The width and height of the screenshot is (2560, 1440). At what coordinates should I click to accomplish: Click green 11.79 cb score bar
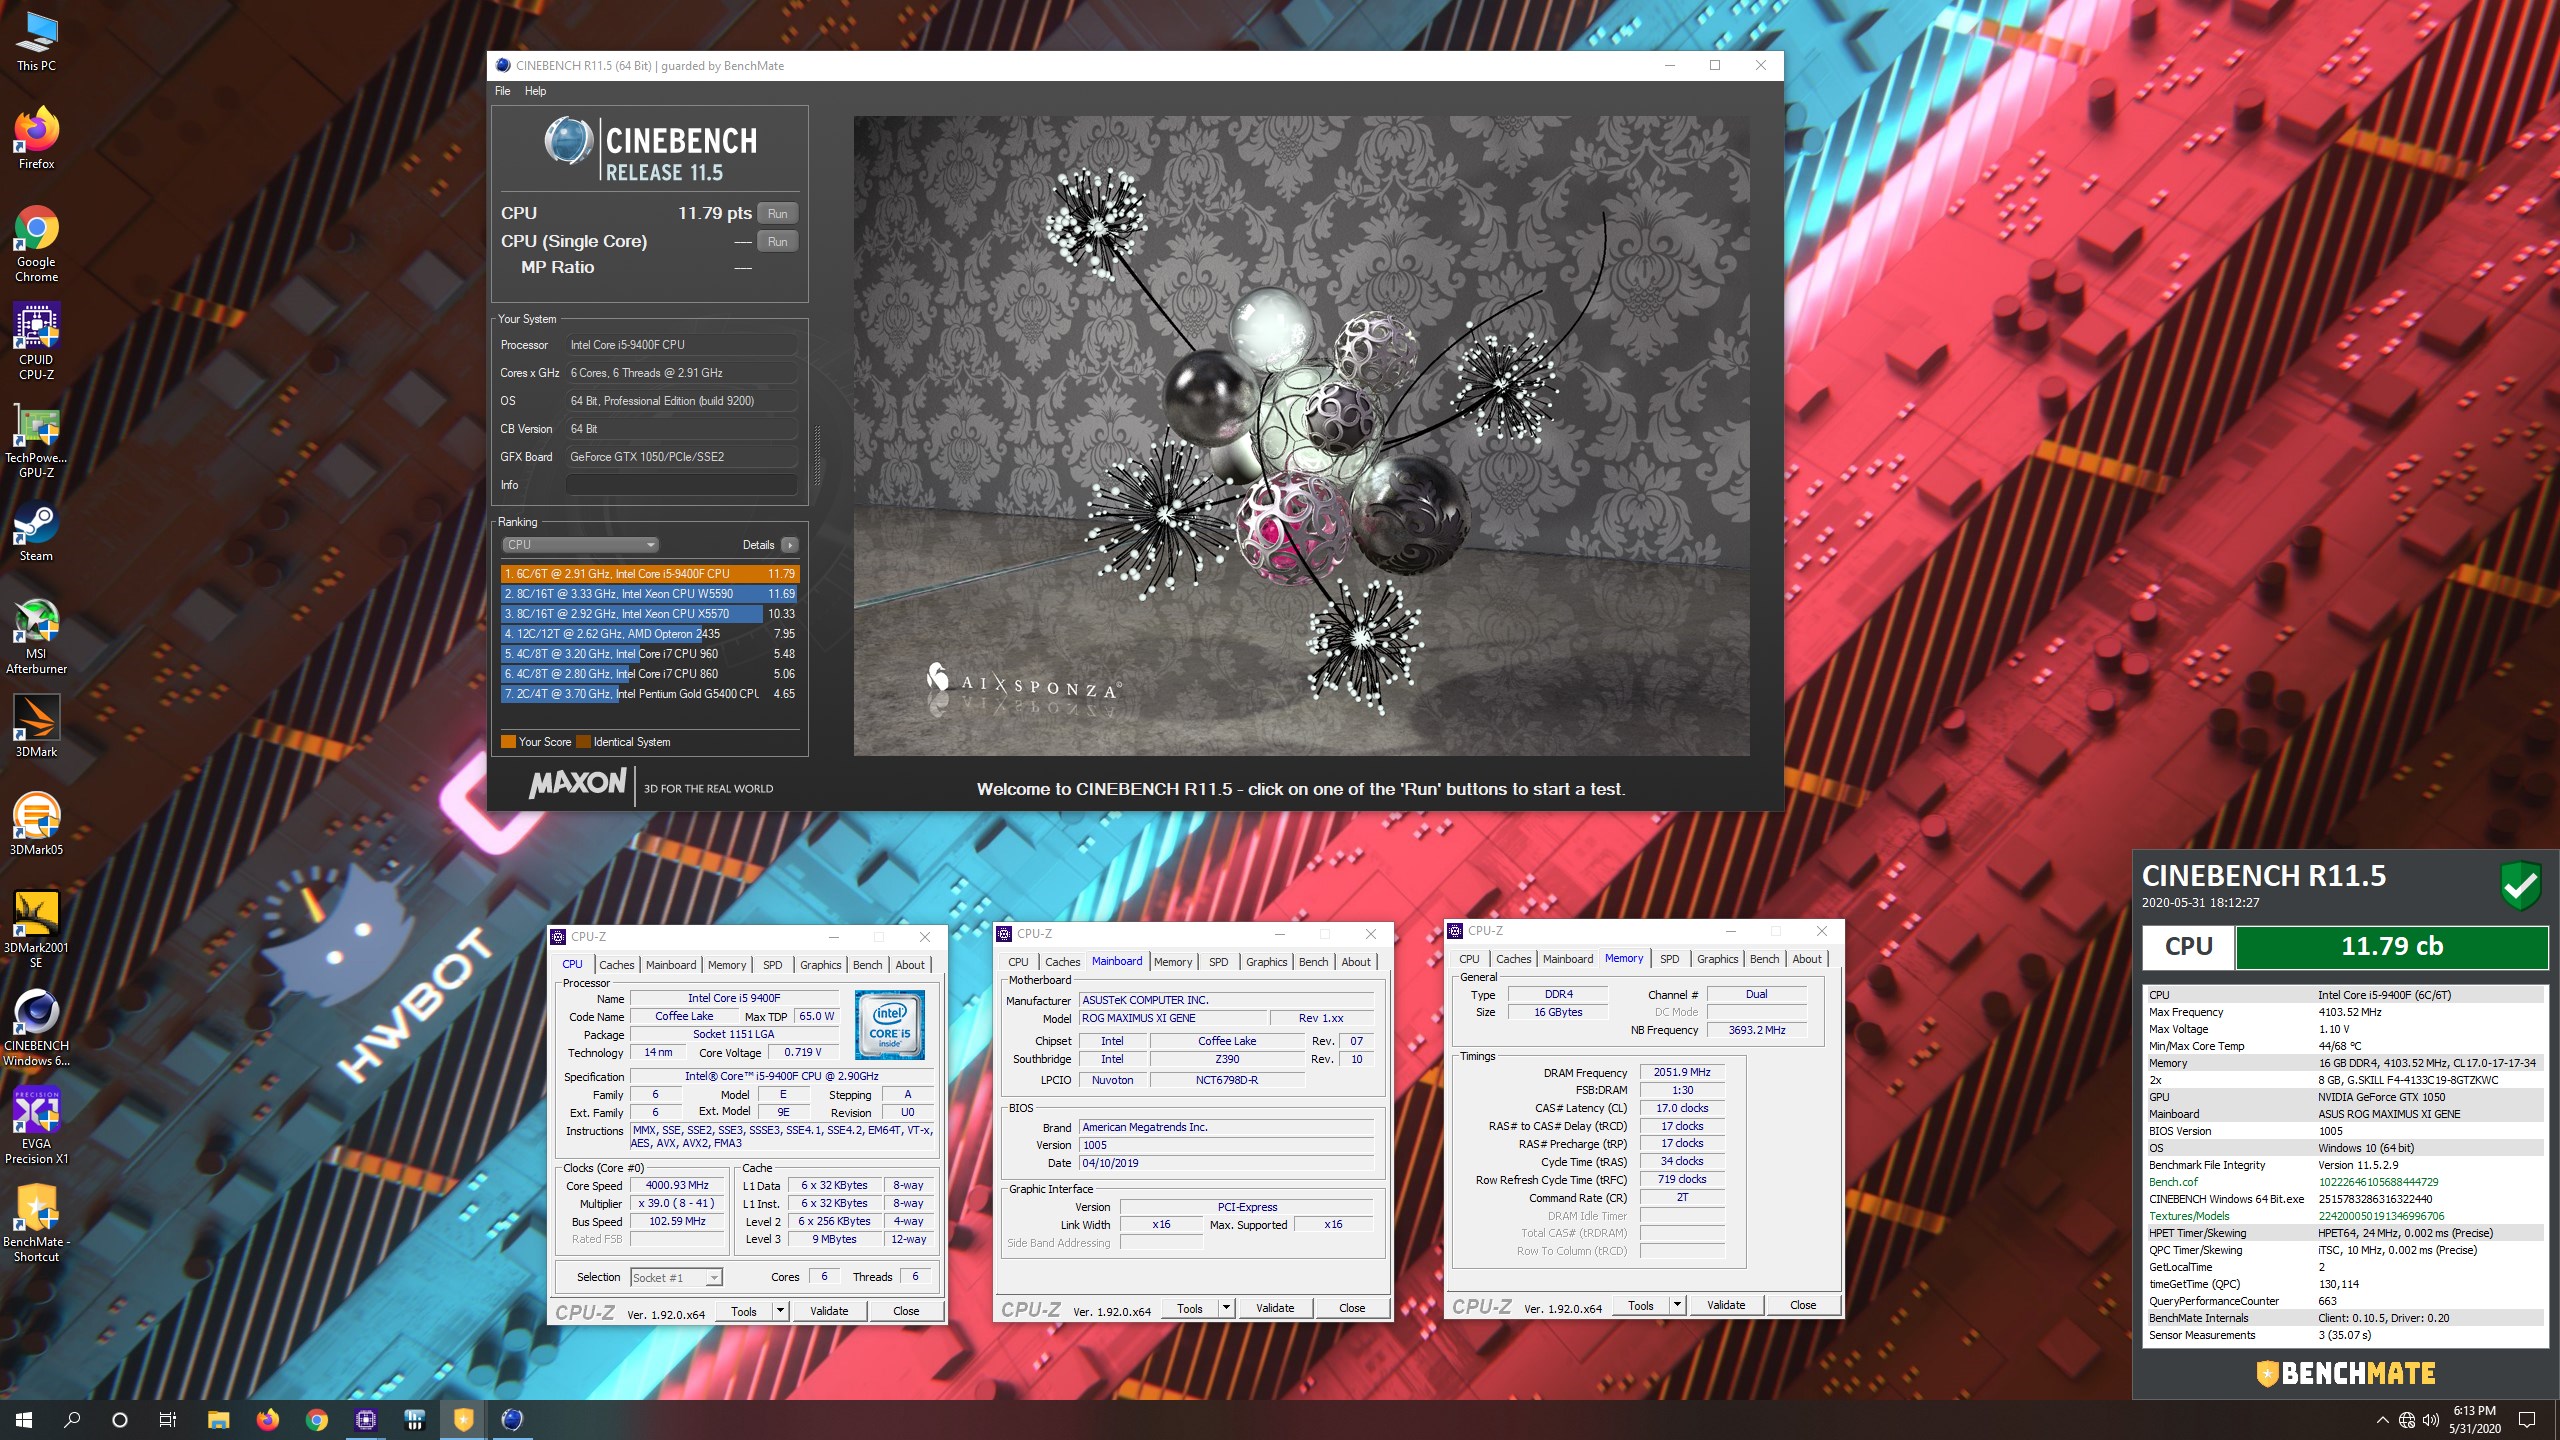pyautogui.click(x=2391, y=947)
